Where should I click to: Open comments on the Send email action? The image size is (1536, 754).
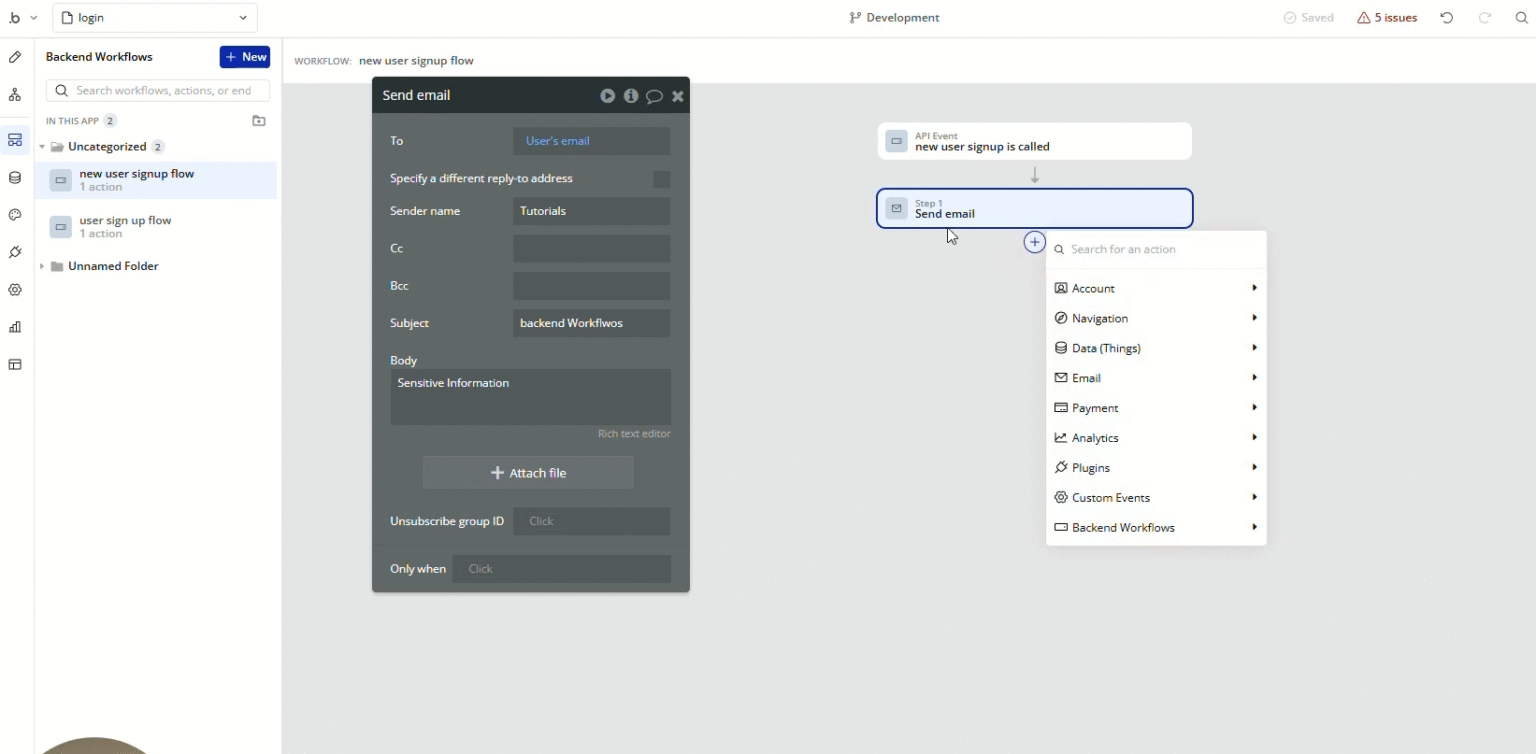coord(655,96)
